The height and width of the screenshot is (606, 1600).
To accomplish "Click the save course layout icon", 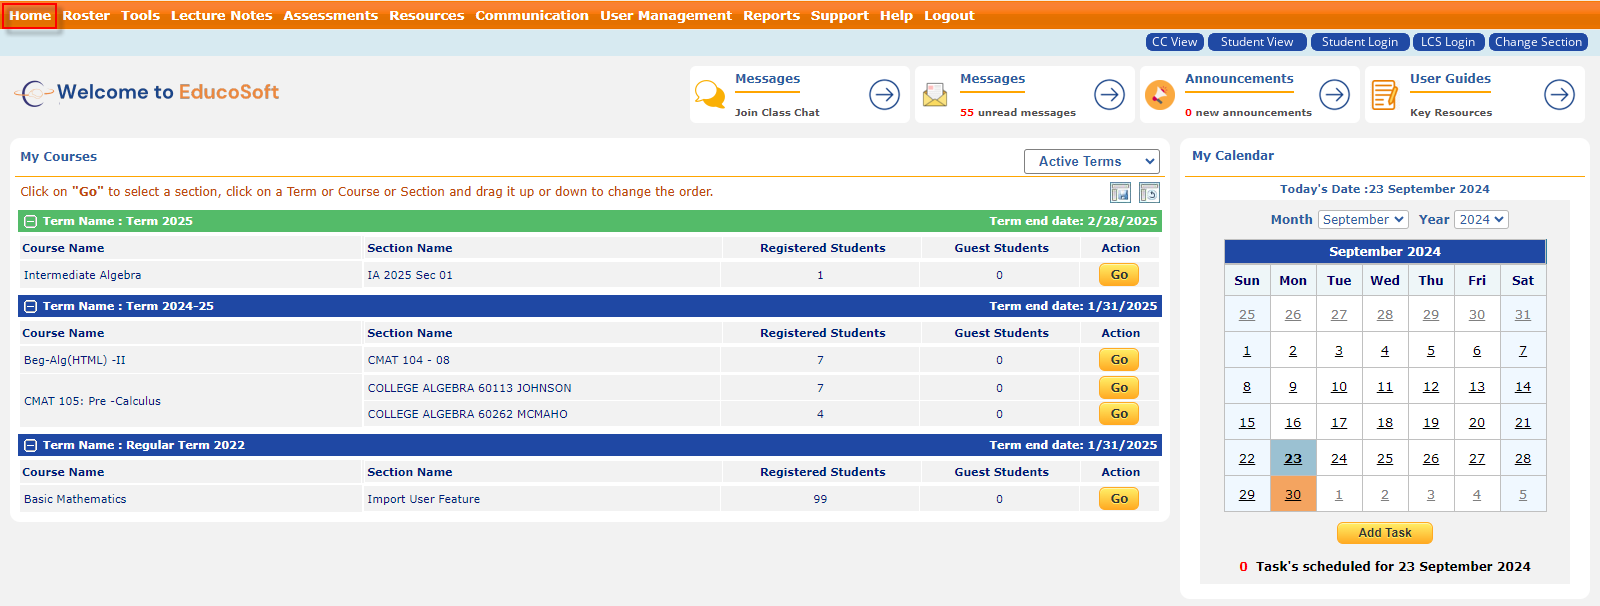I will pyautogui.click(x=1120, y=193).
